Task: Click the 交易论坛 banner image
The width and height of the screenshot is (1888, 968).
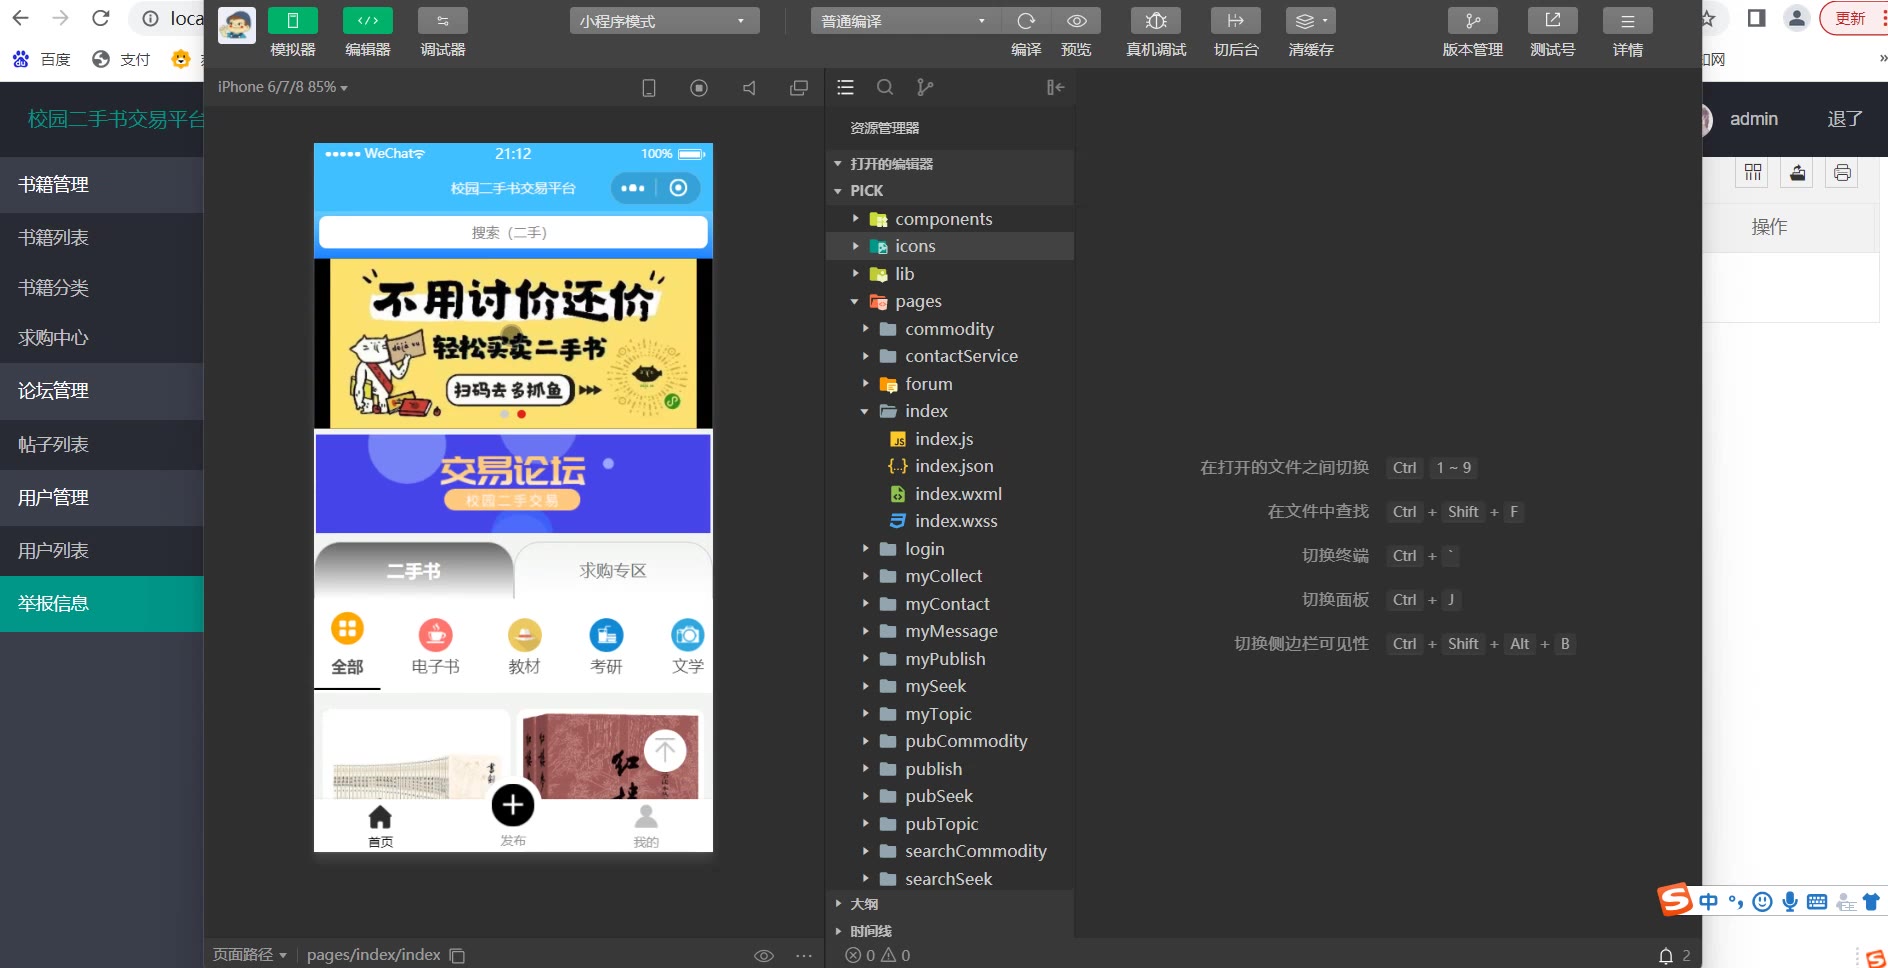Action: pos(513,483)
